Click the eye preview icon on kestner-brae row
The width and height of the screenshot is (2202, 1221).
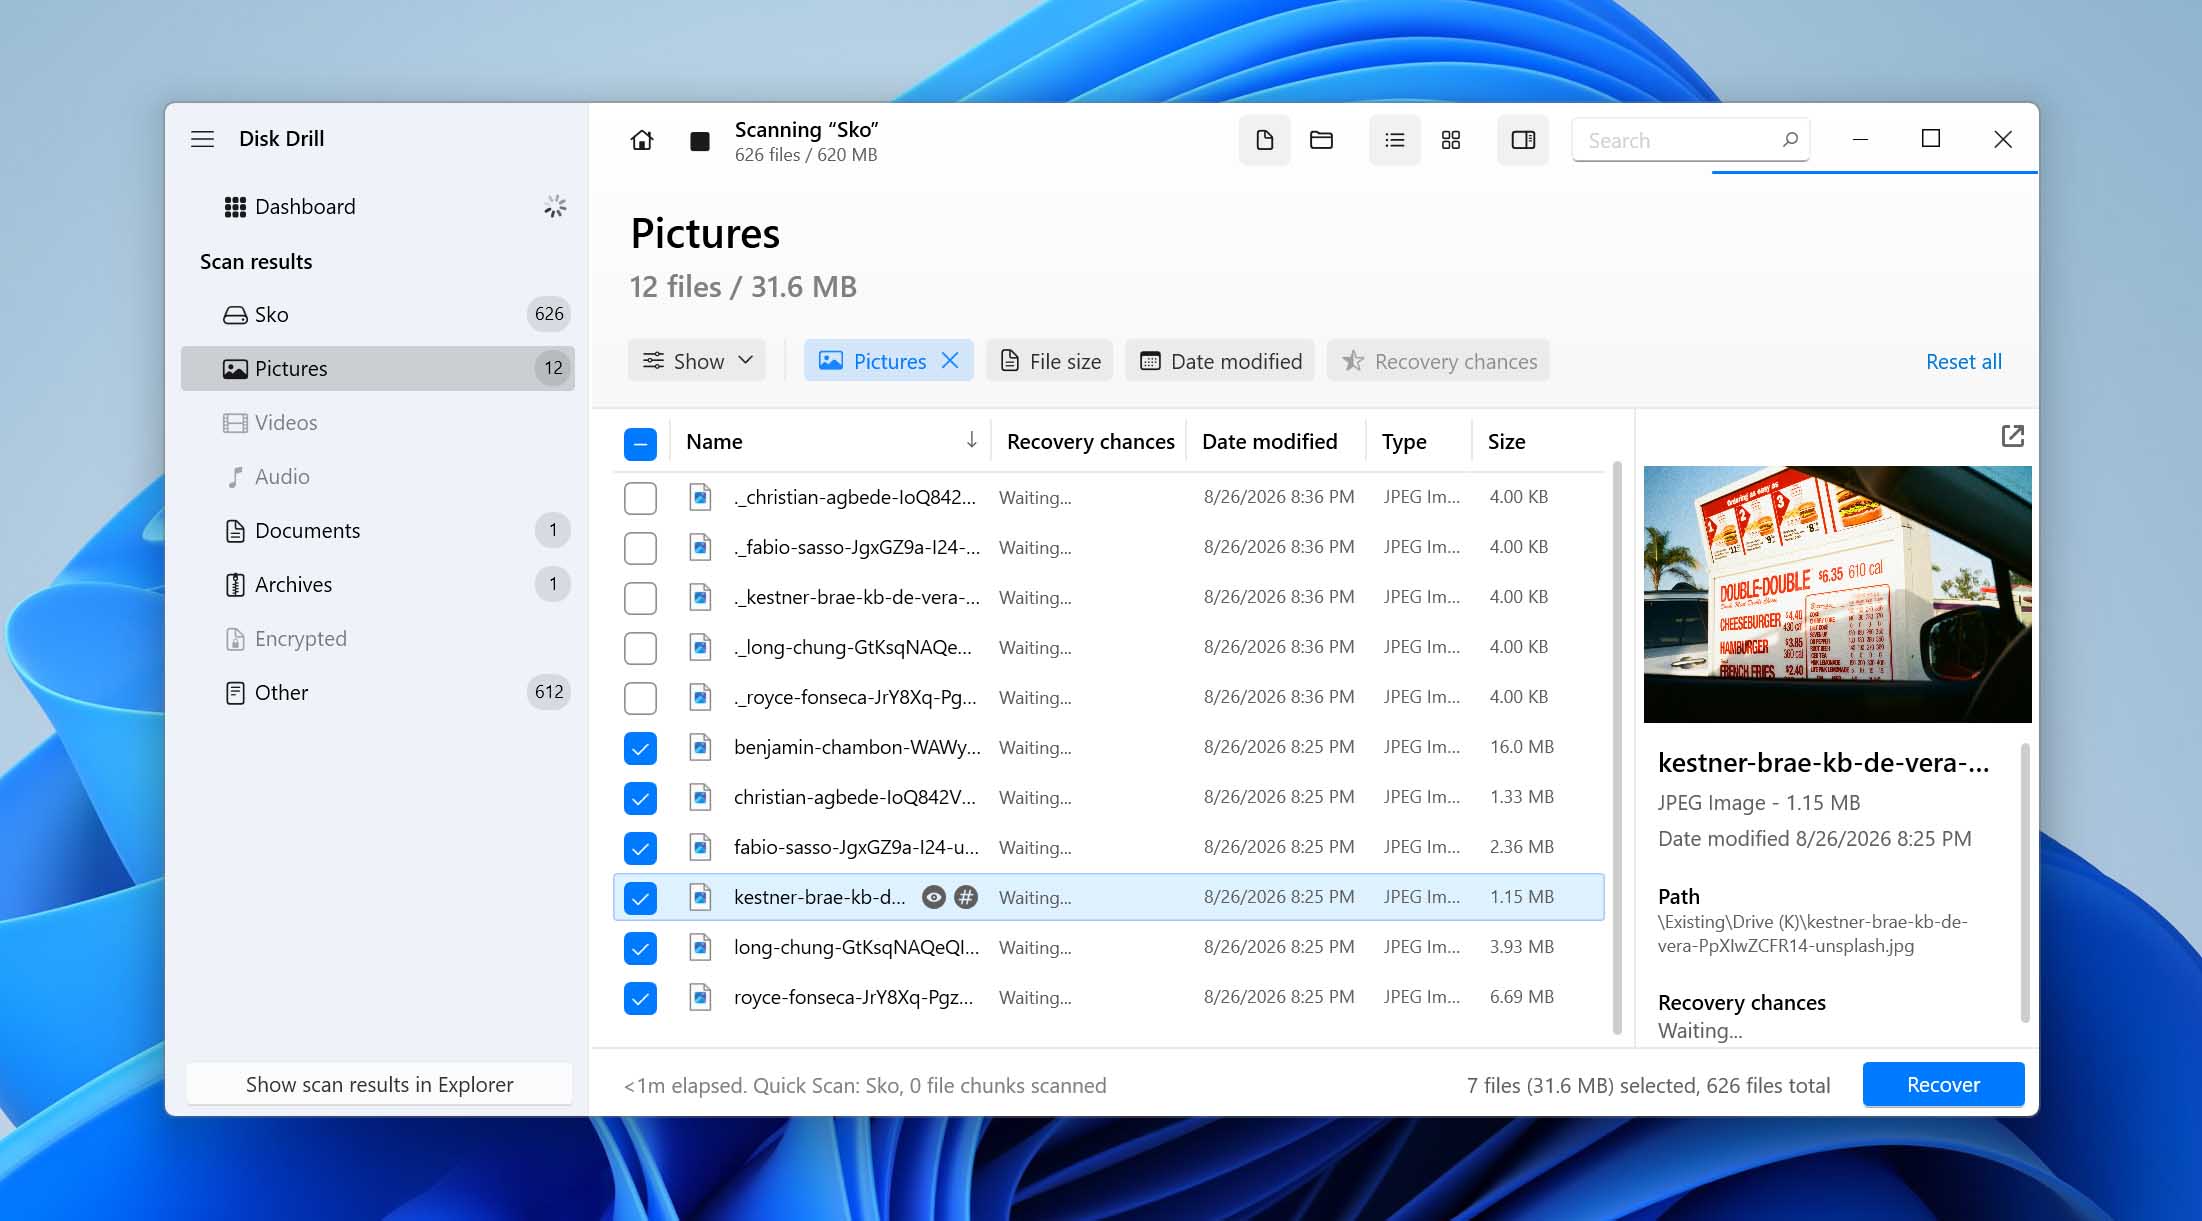(933, 897)
